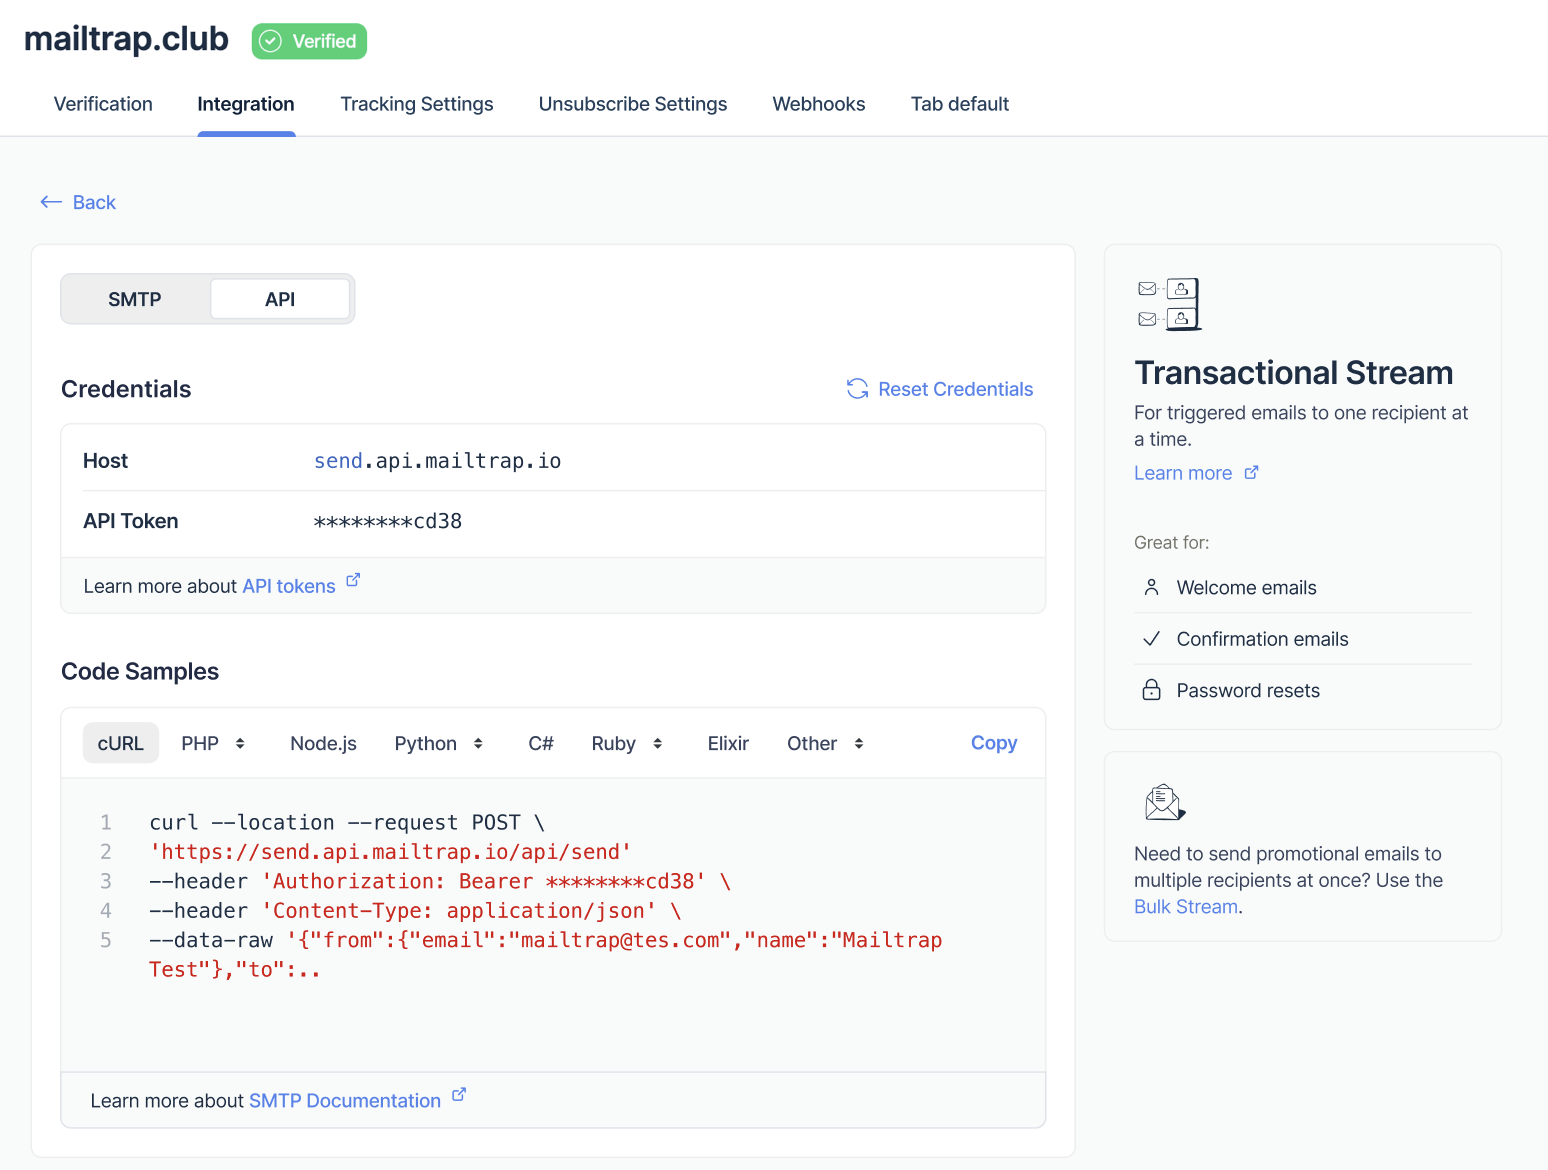Open the Other languages dropdown
The height and width of the screenshot is (1170, 1548).
pos(824,742)
